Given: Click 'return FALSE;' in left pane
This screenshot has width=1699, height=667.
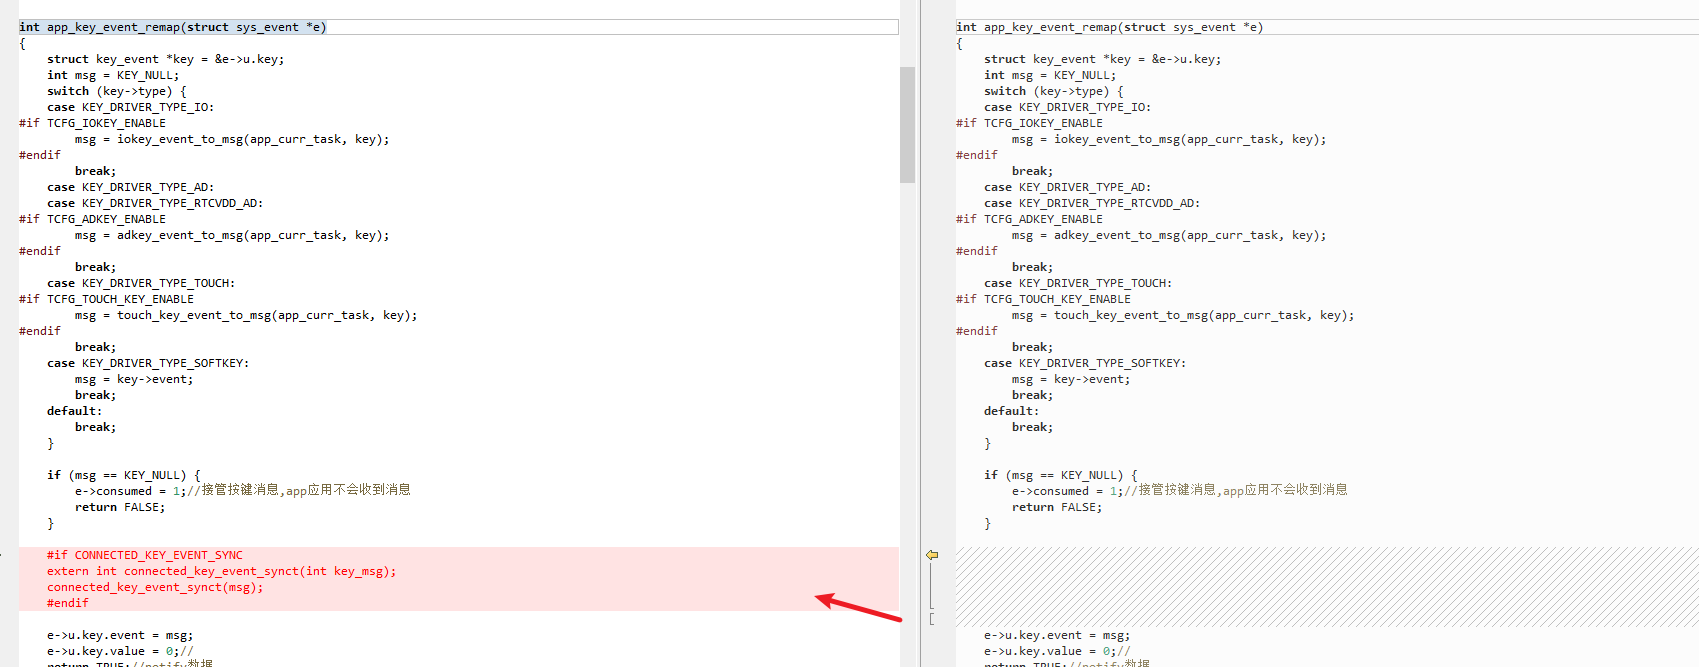Looking at the screenshot, I should [x=120, y=507].
